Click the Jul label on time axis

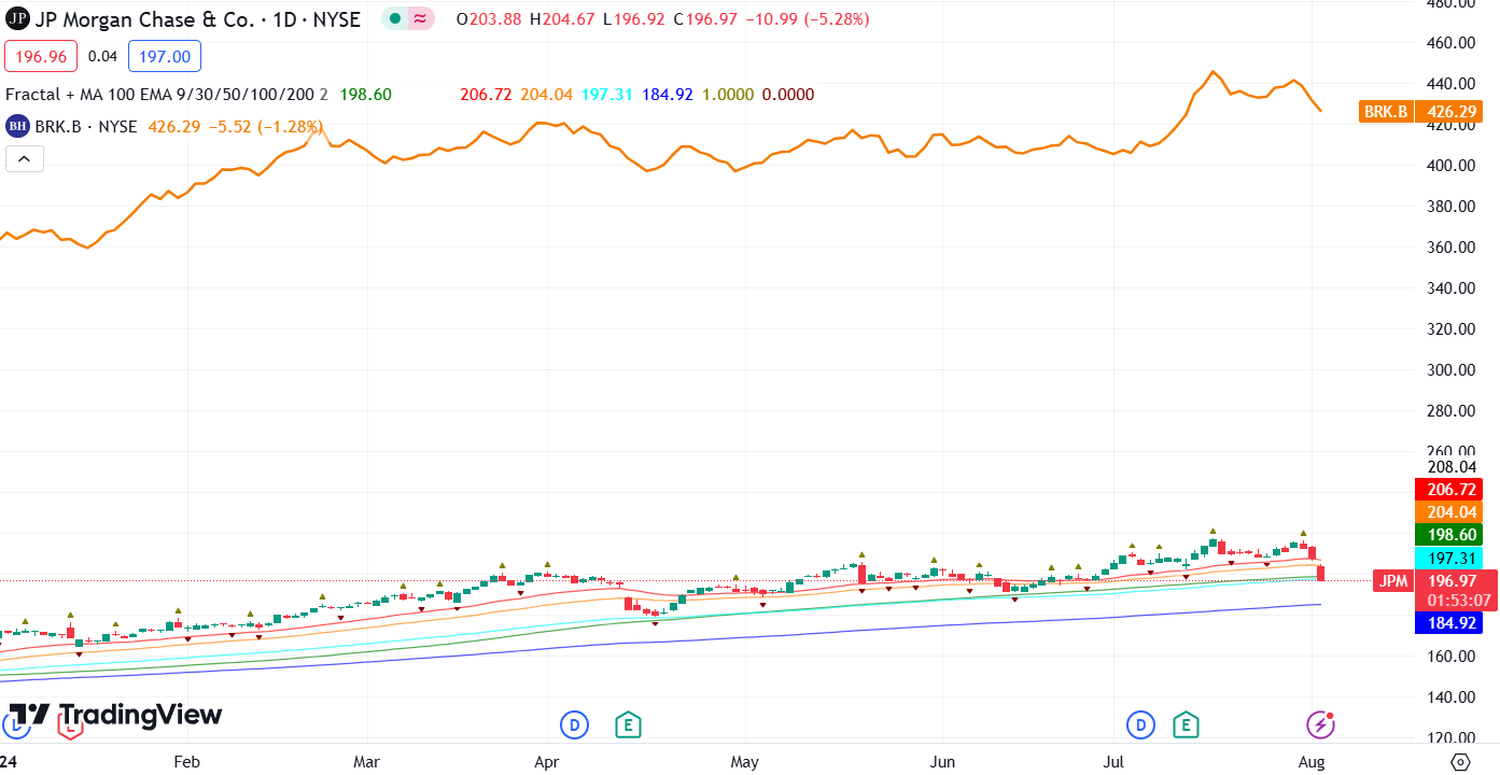tap(1114, 762)
